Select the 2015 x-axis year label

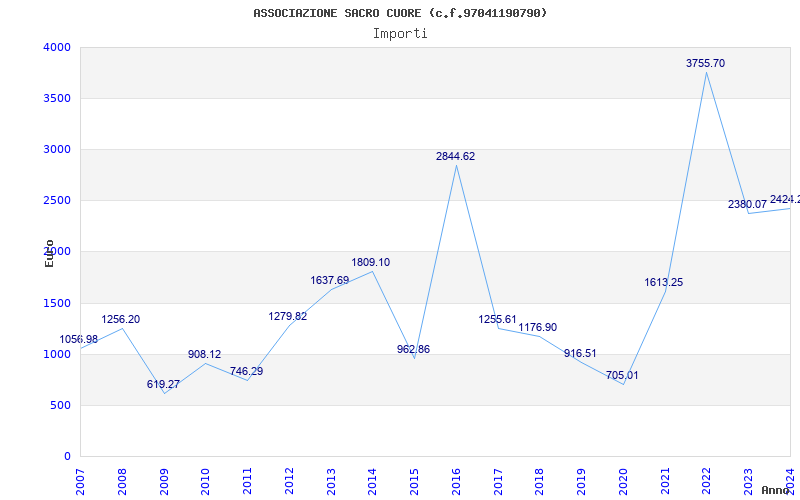414,482
